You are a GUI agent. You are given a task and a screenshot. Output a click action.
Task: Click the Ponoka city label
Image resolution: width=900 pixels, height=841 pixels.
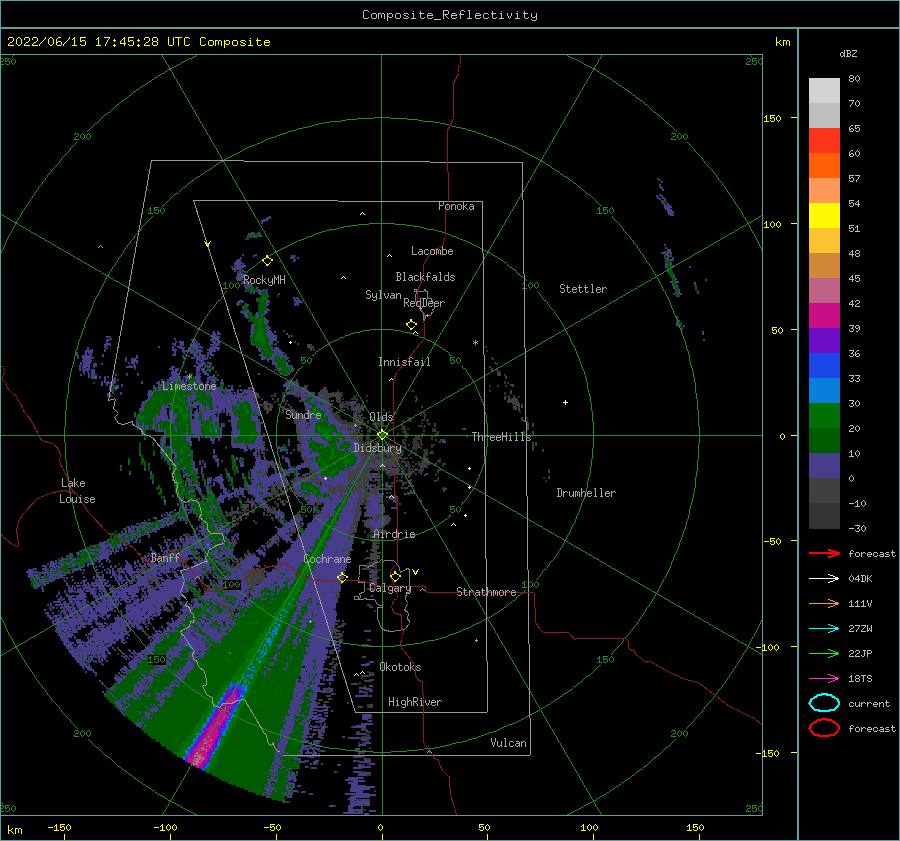(x=456, y=206)
